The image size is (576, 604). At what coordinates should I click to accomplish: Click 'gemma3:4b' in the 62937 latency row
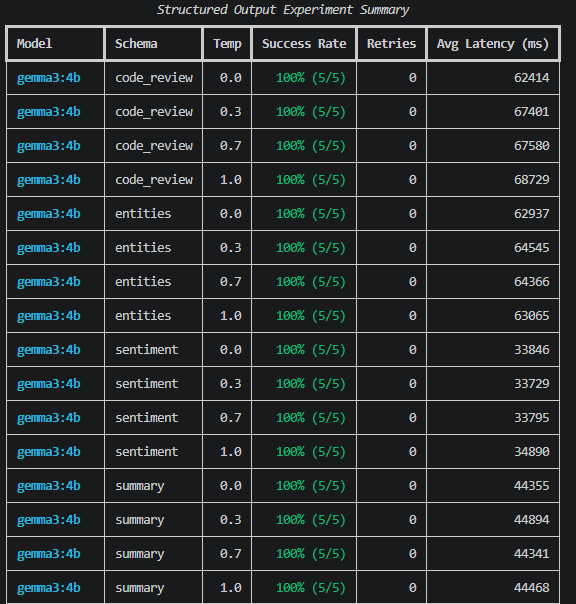click(x=49, y=214)
